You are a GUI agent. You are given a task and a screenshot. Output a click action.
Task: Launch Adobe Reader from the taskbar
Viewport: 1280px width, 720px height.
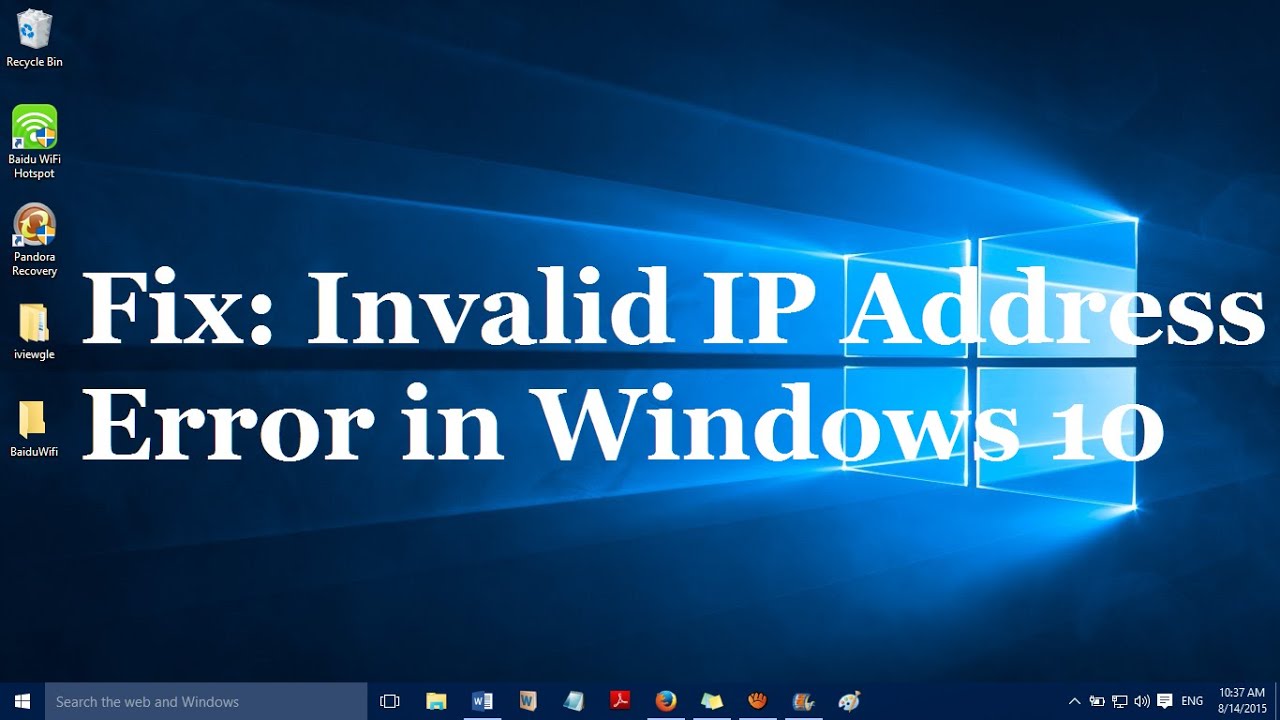[x=620, y=701]
